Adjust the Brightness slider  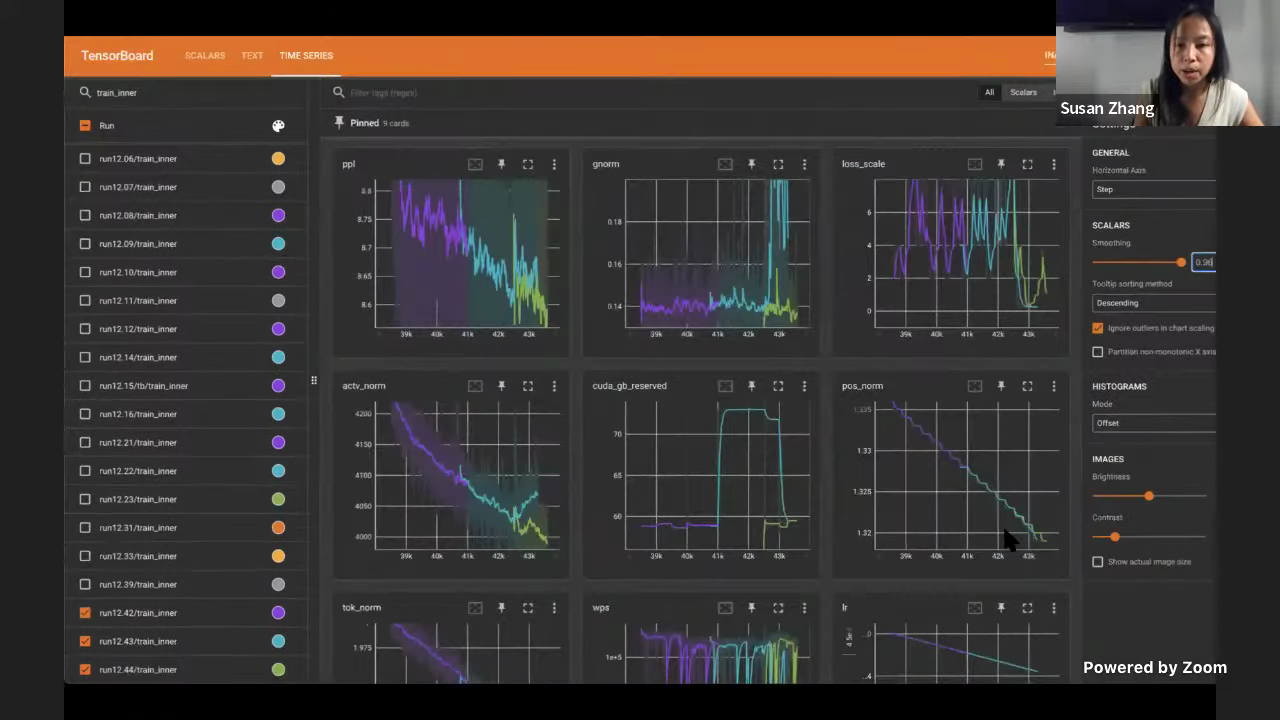point(1149,496)
